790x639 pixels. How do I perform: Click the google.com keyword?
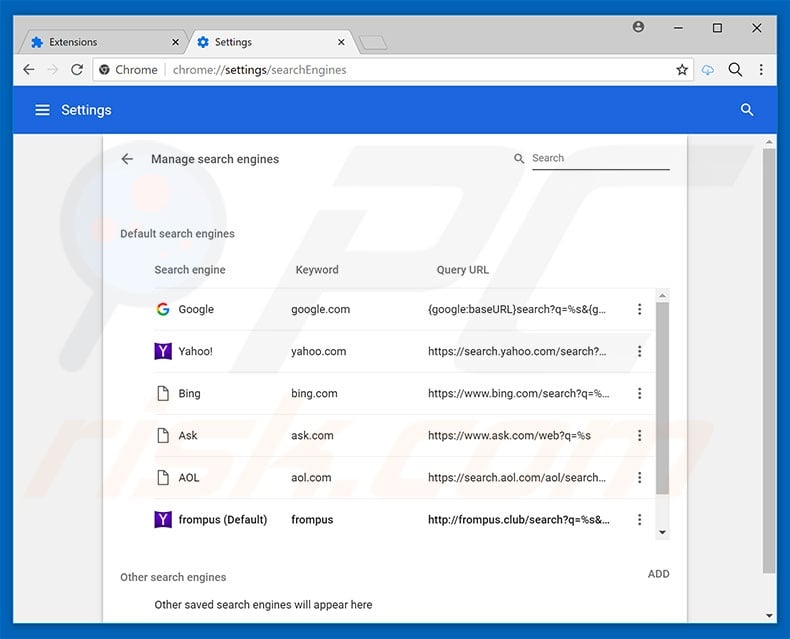(x=320, y=309)
